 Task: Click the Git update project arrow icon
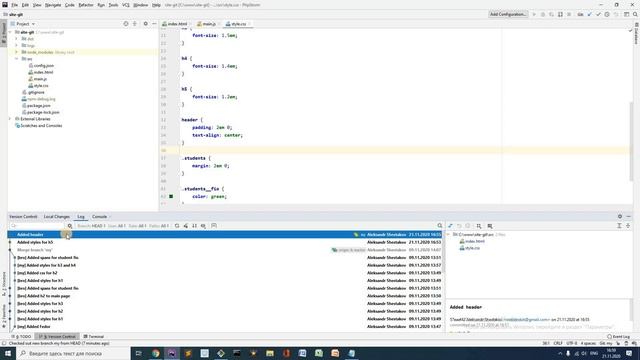pyautogui.click(x=589, y=14)
